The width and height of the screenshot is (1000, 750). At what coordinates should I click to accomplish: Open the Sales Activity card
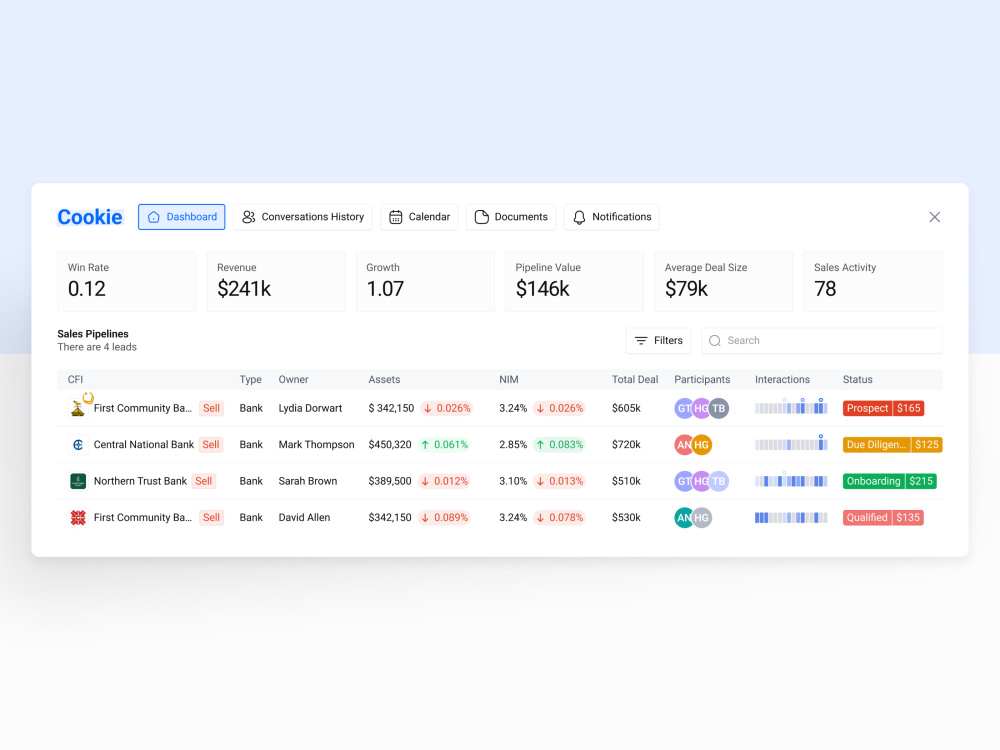point(873,281)
